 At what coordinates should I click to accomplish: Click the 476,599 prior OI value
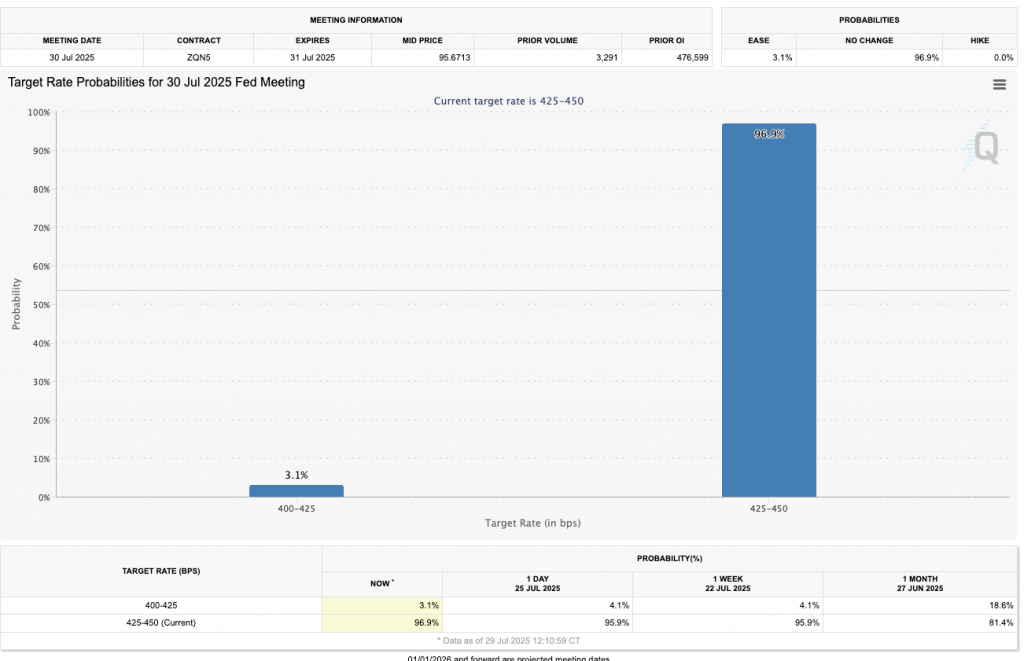coord(665,57)
